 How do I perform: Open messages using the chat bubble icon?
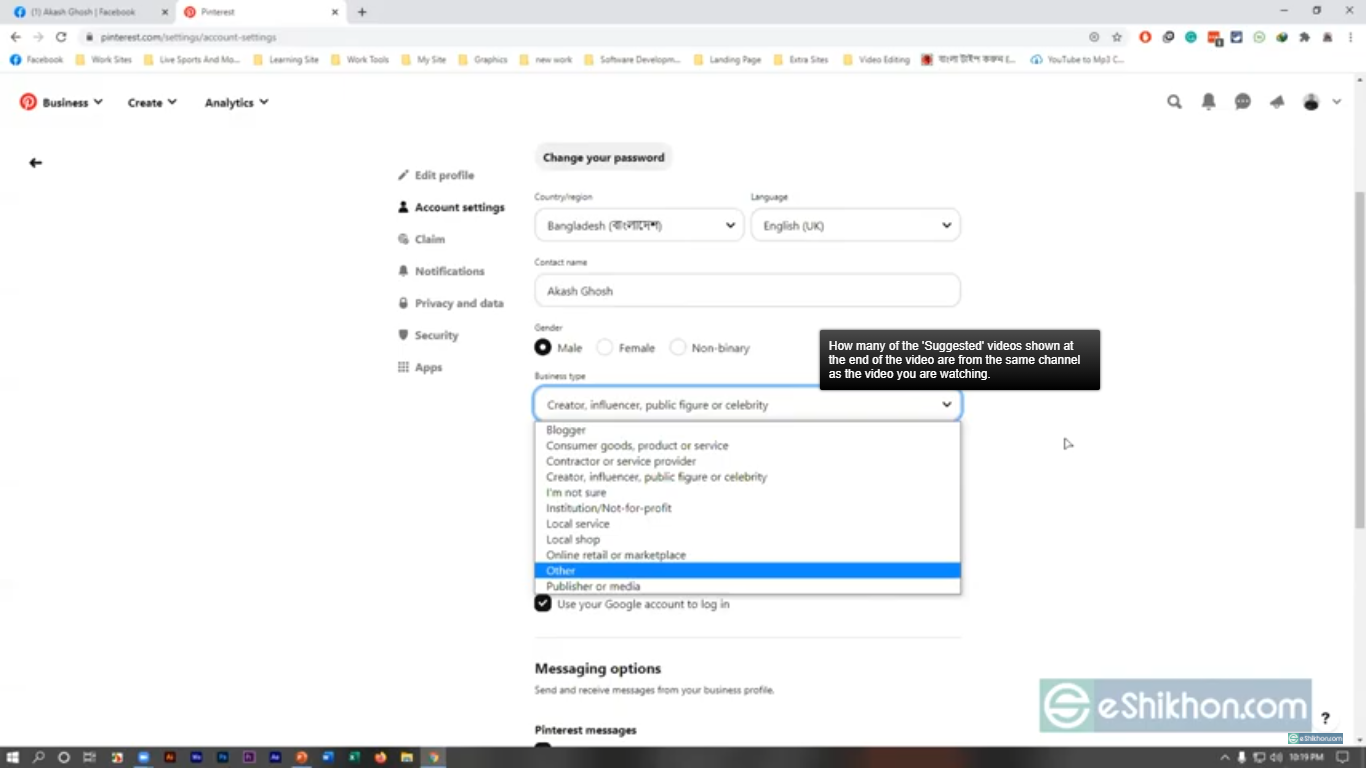1242,101
